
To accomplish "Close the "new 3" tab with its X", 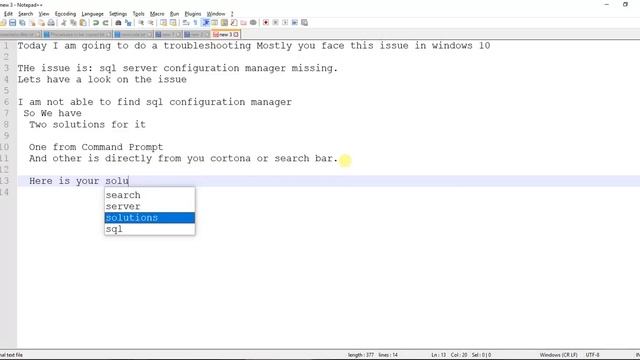I will click(236, 35).
